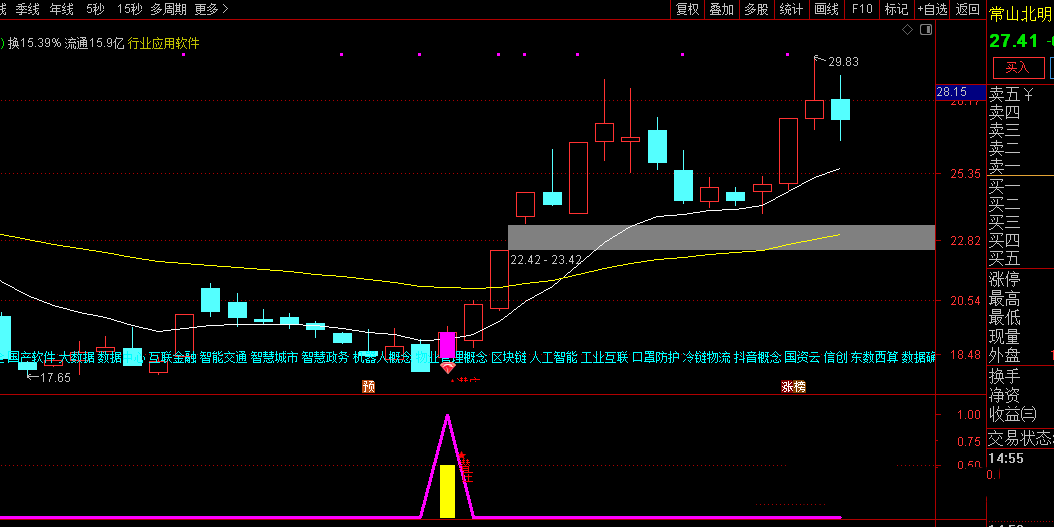This screenshot has height=527, width=1054.
Task: Switch to the 年线 yearly chart
Action: [x=62, y=9]
